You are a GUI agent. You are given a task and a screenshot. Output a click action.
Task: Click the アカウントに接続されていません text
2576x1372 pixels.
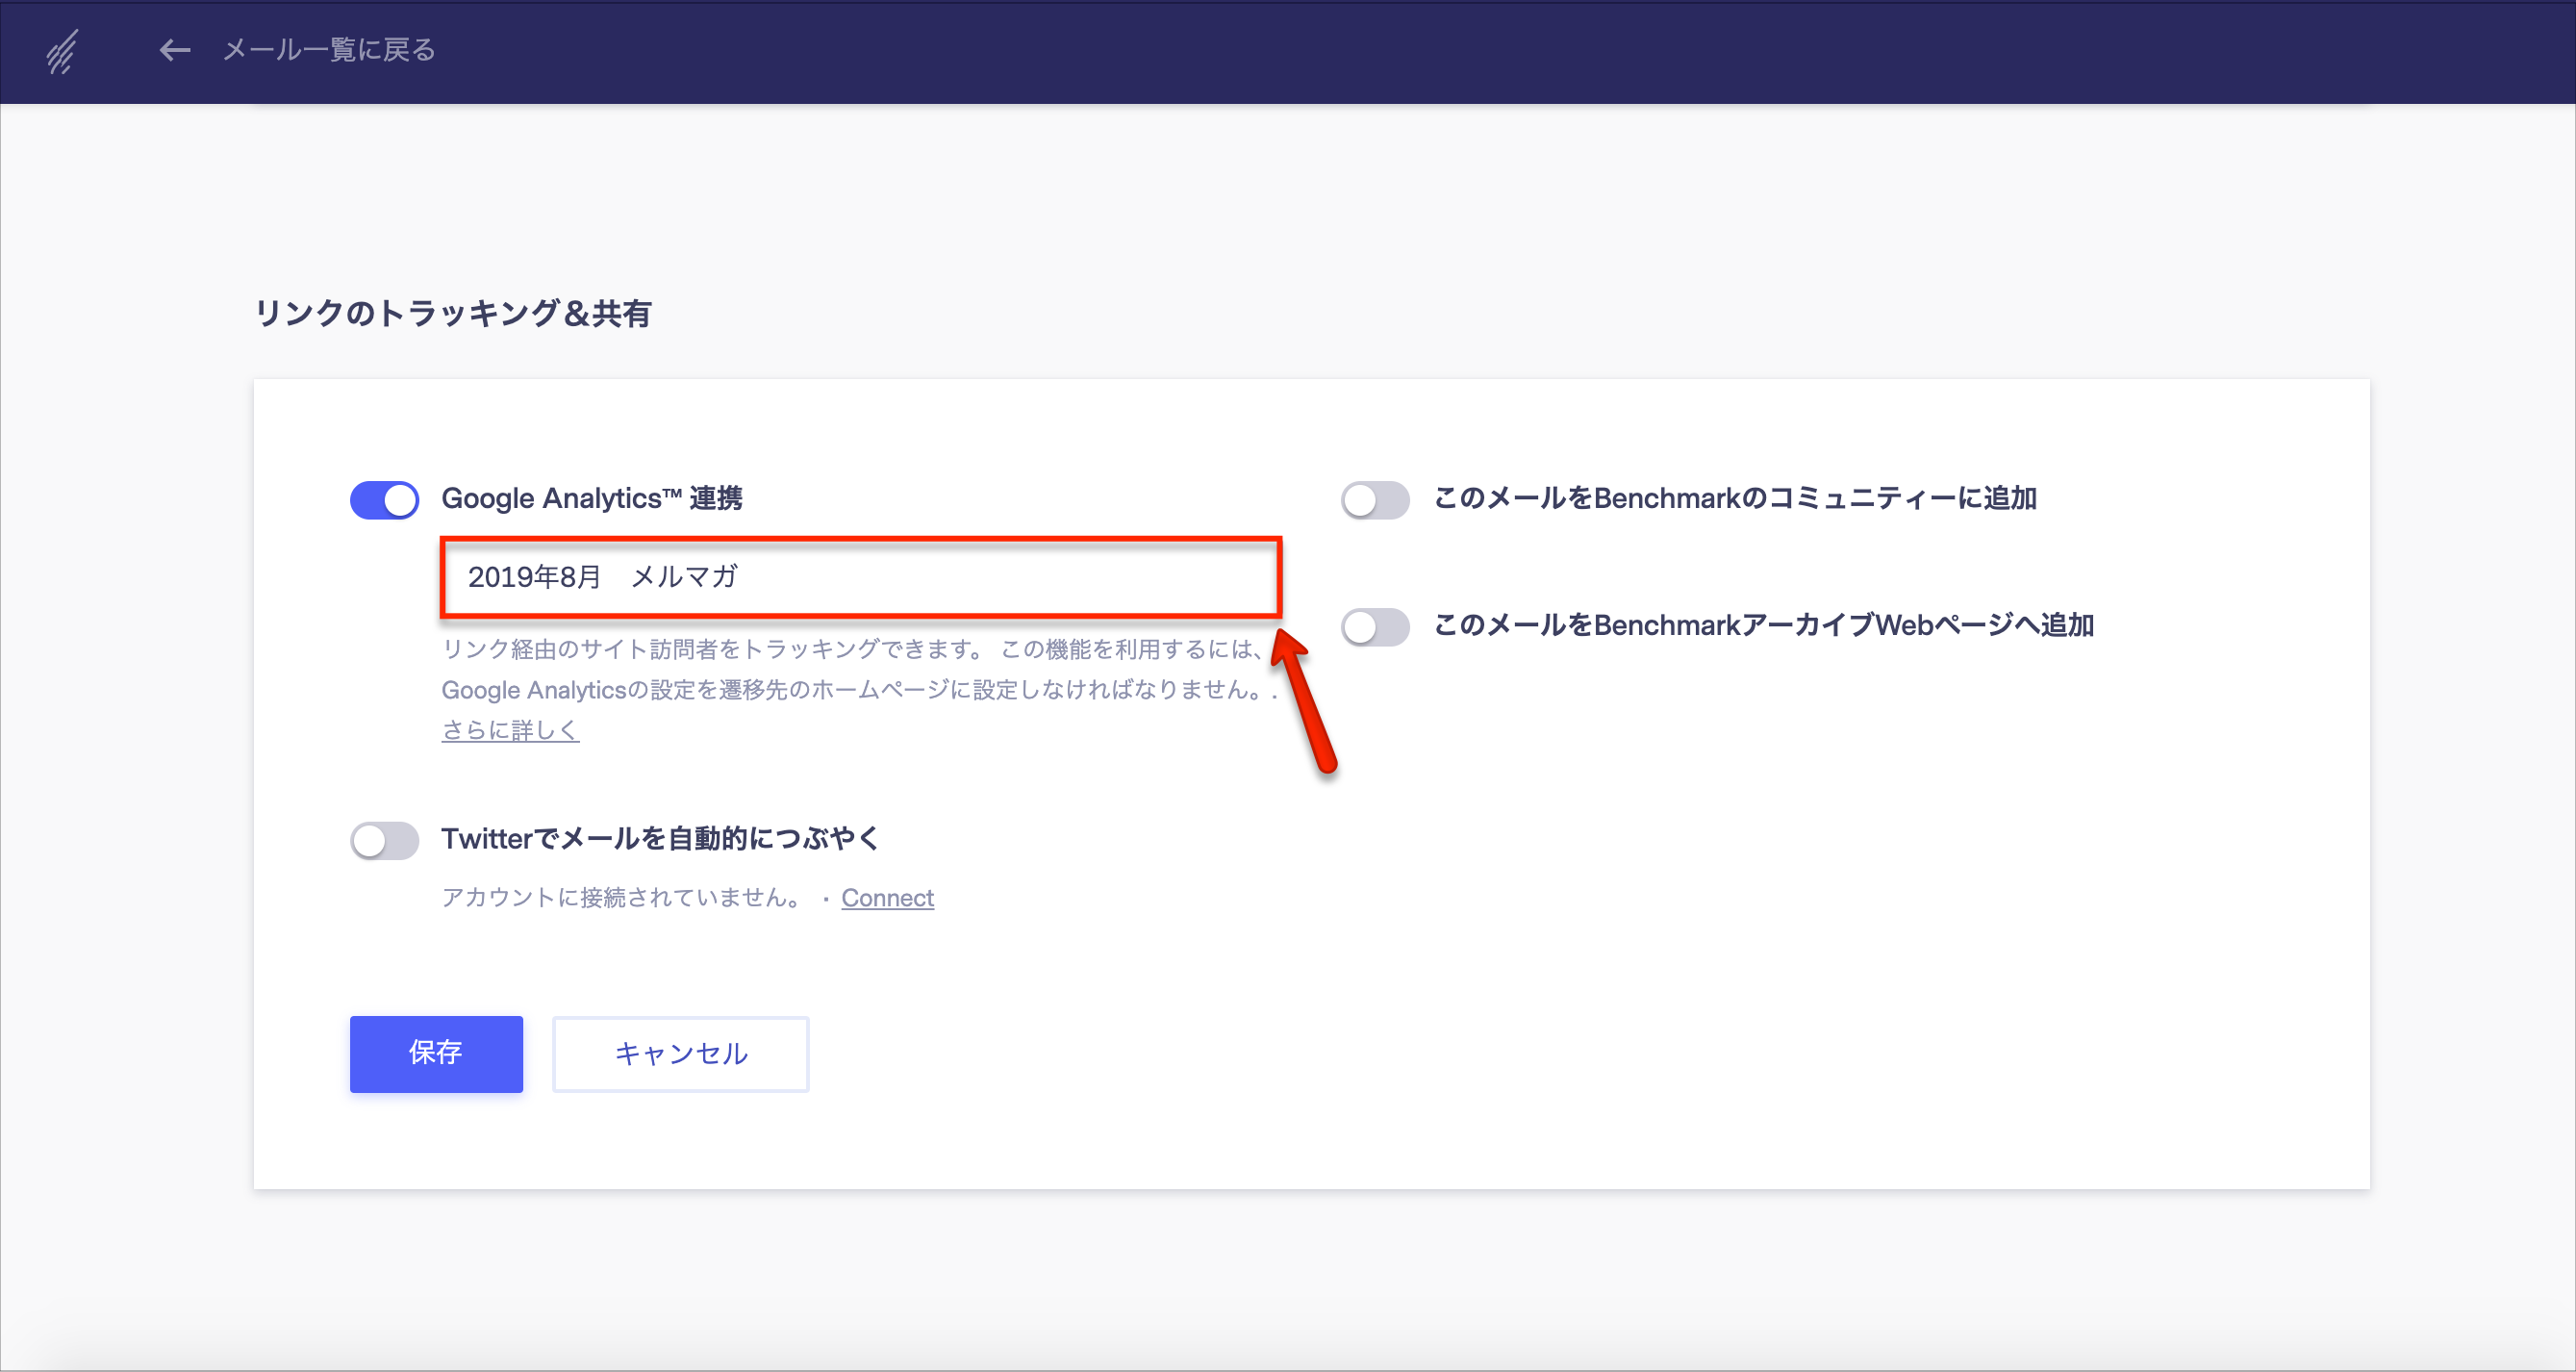622,897
